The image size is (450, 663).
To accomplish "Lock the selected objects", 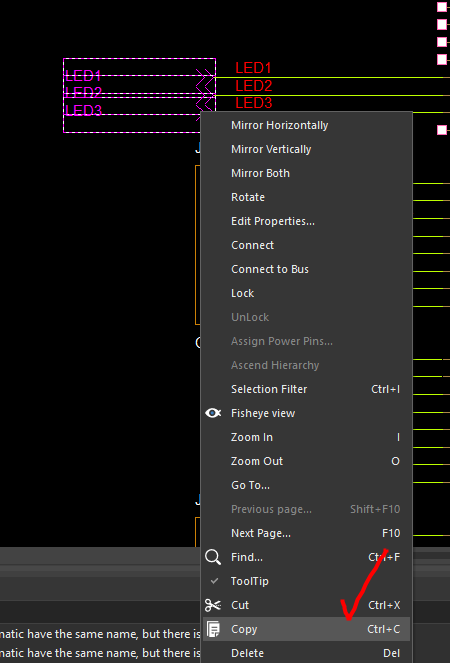I will click(306, 293).
